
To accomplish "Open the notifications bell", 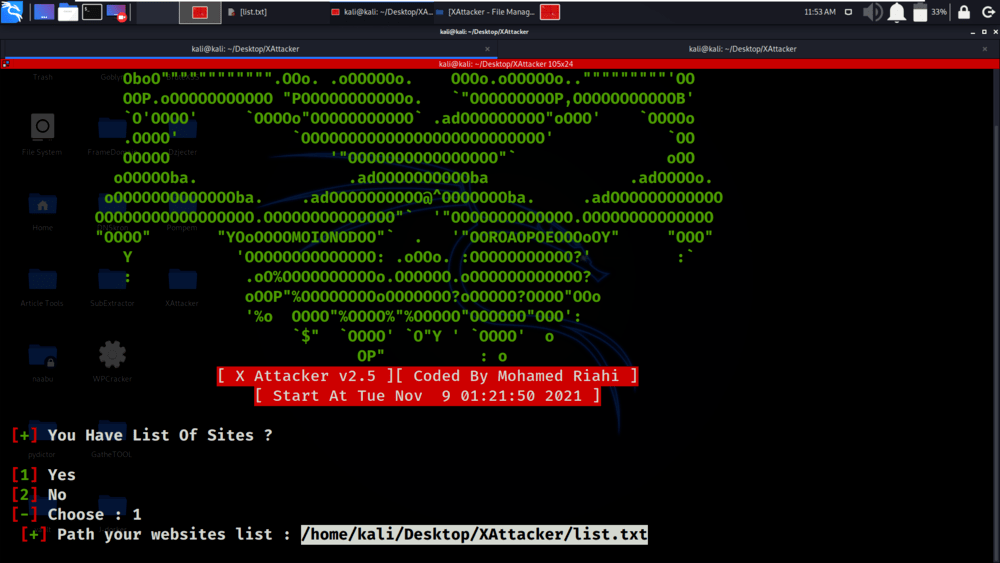I will [897, 11].
